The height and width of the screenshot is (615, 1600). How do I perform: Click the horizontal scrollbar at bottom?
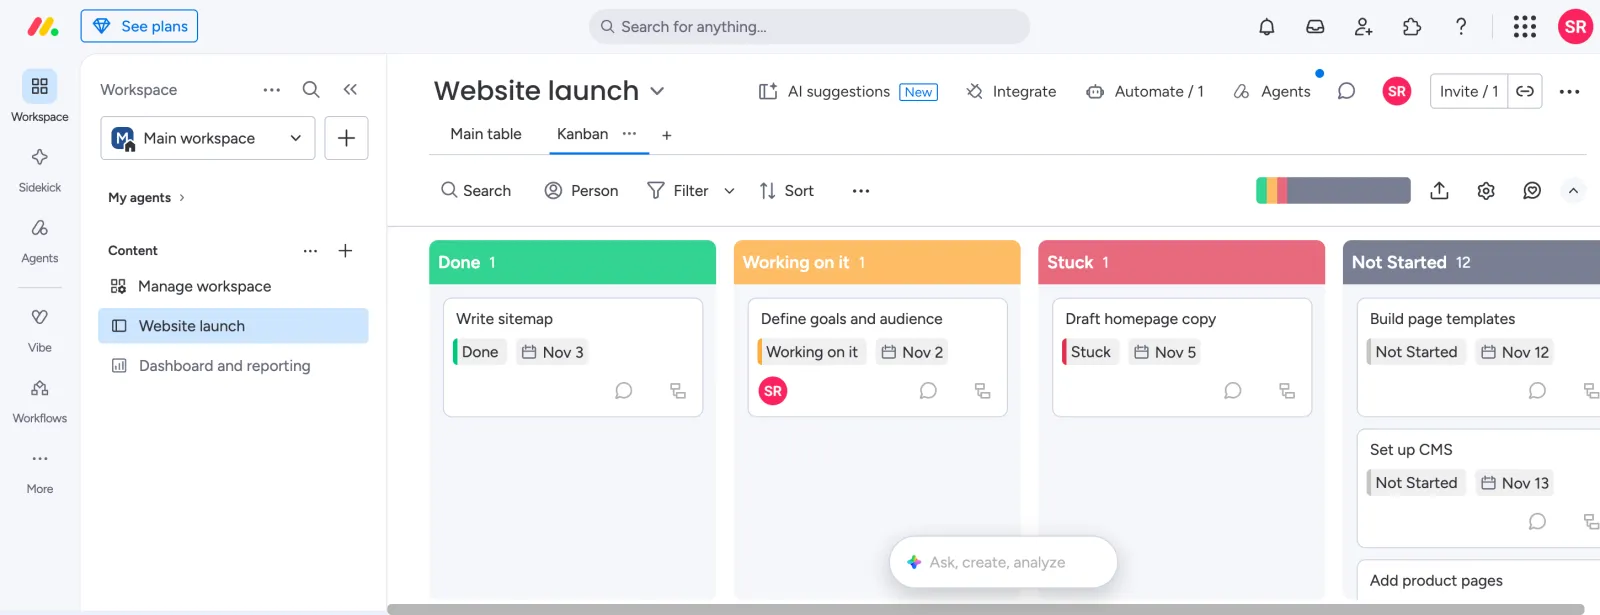[985, 609]
